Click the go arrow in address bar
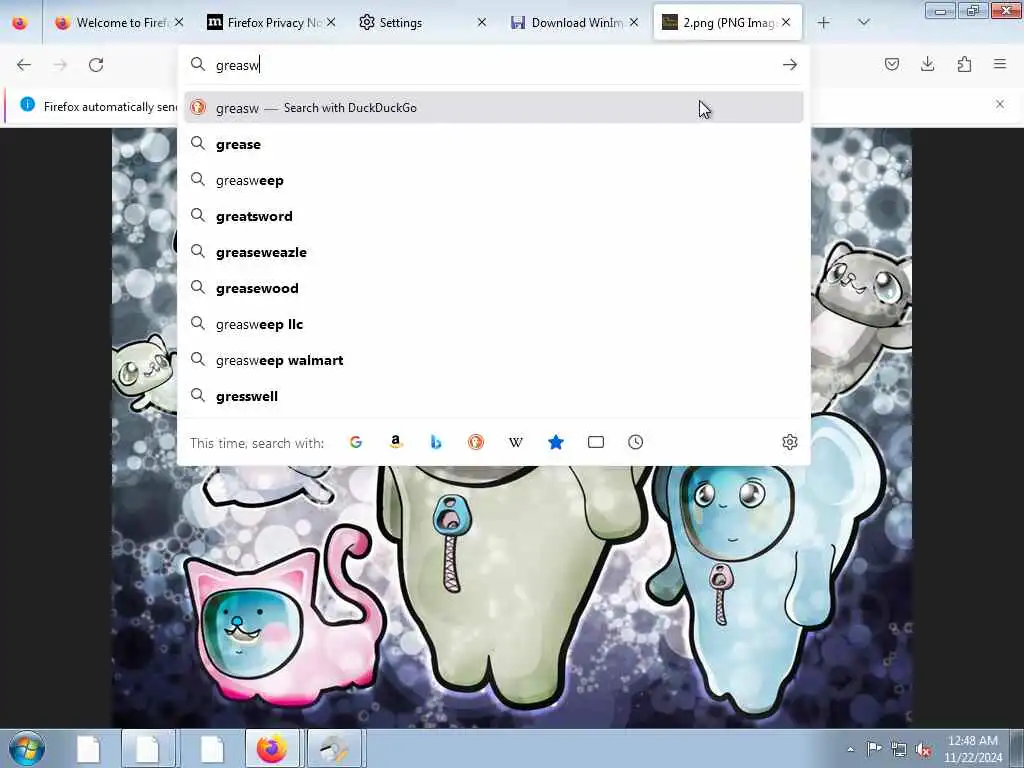 [790, 65]
